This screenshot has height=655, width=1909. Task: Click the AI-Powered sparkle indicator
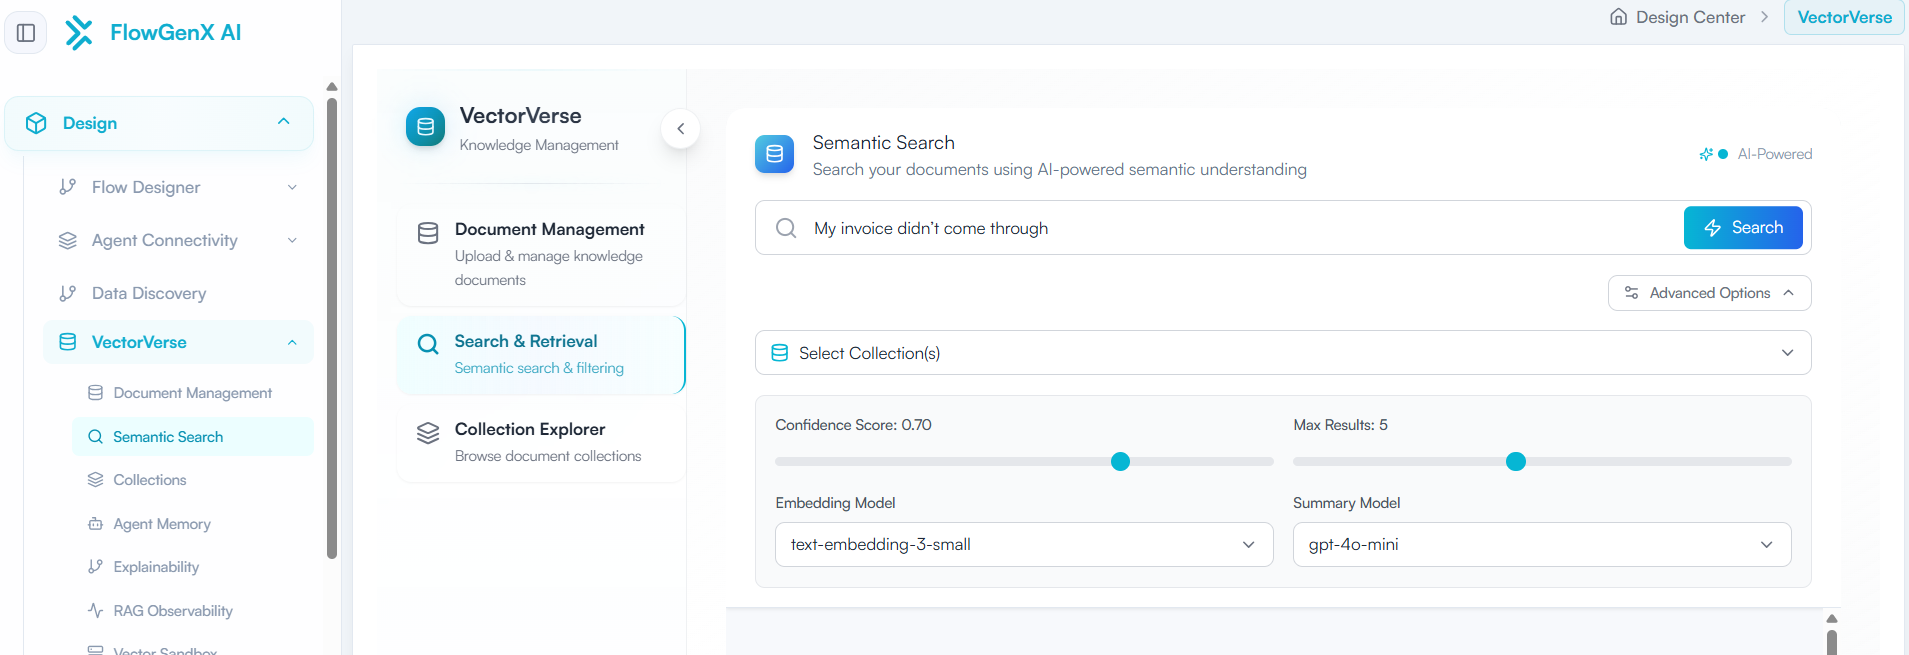[x=1706, y=154]
